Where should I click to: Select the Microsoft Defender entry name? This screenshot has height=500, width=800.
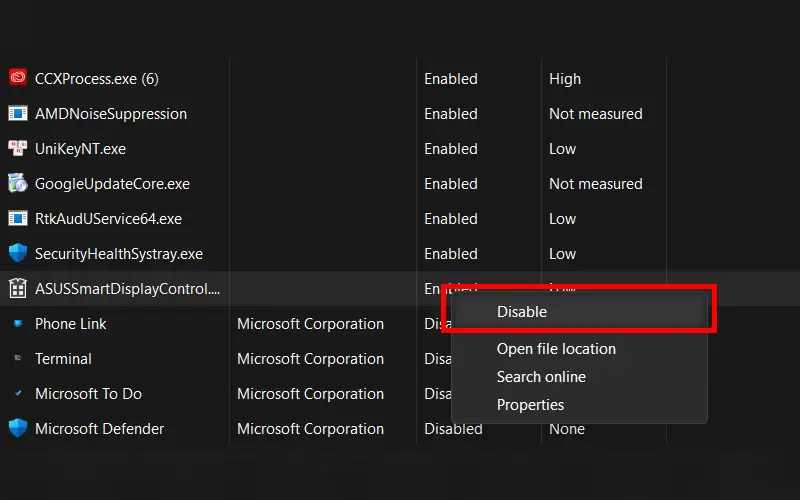click(99, 429)
